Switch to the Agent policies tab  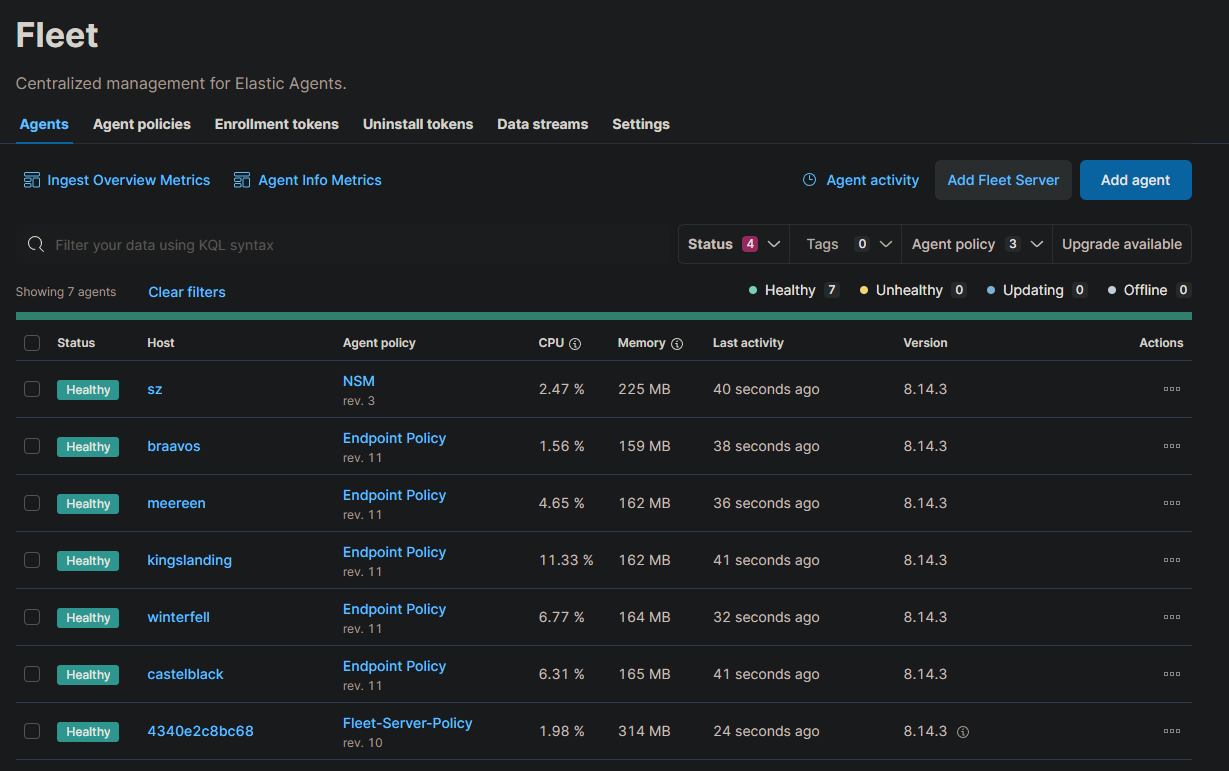point(142,124)
